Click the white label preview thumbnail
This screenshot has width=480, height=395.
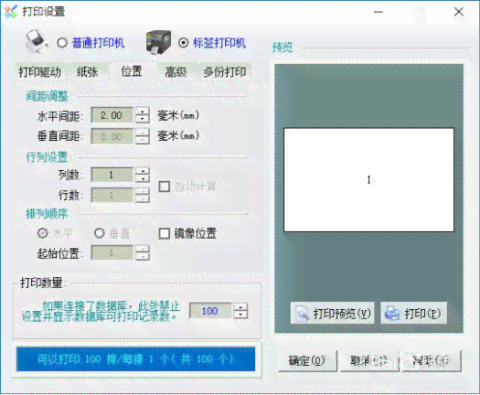[x=368, y=180]
